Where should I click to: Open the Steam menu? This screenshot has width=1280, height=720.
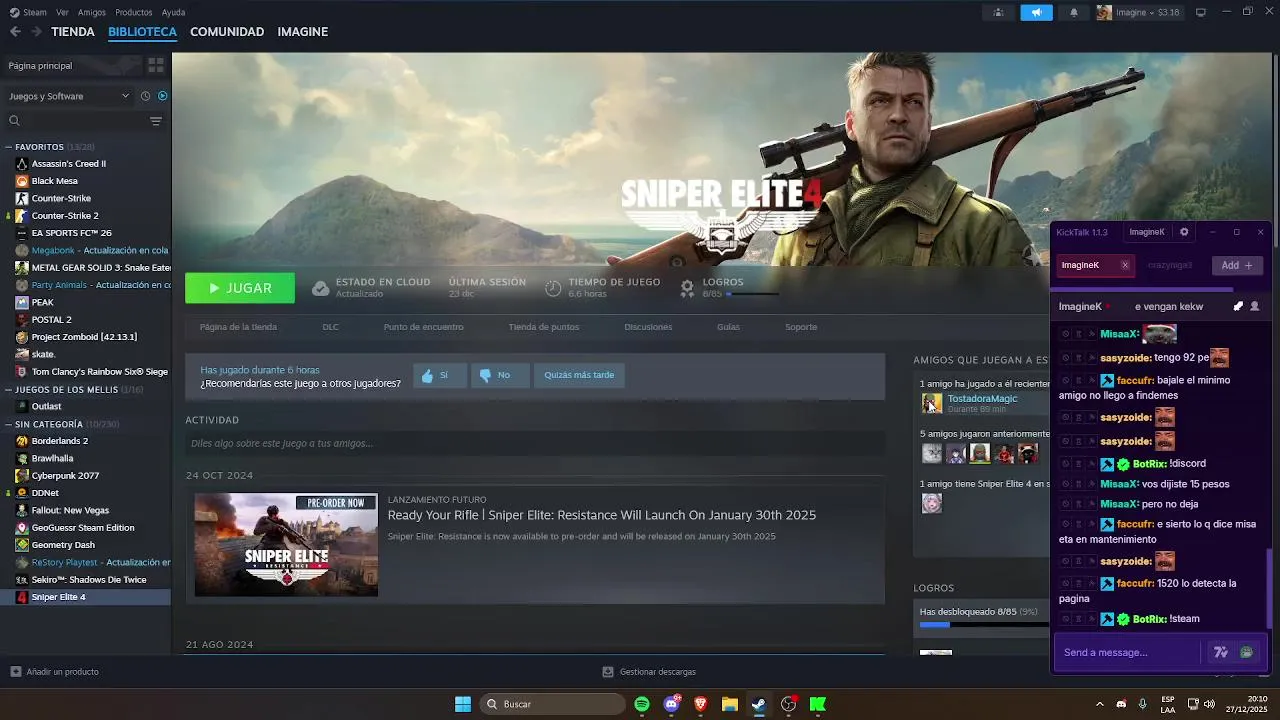pos(28,12)
